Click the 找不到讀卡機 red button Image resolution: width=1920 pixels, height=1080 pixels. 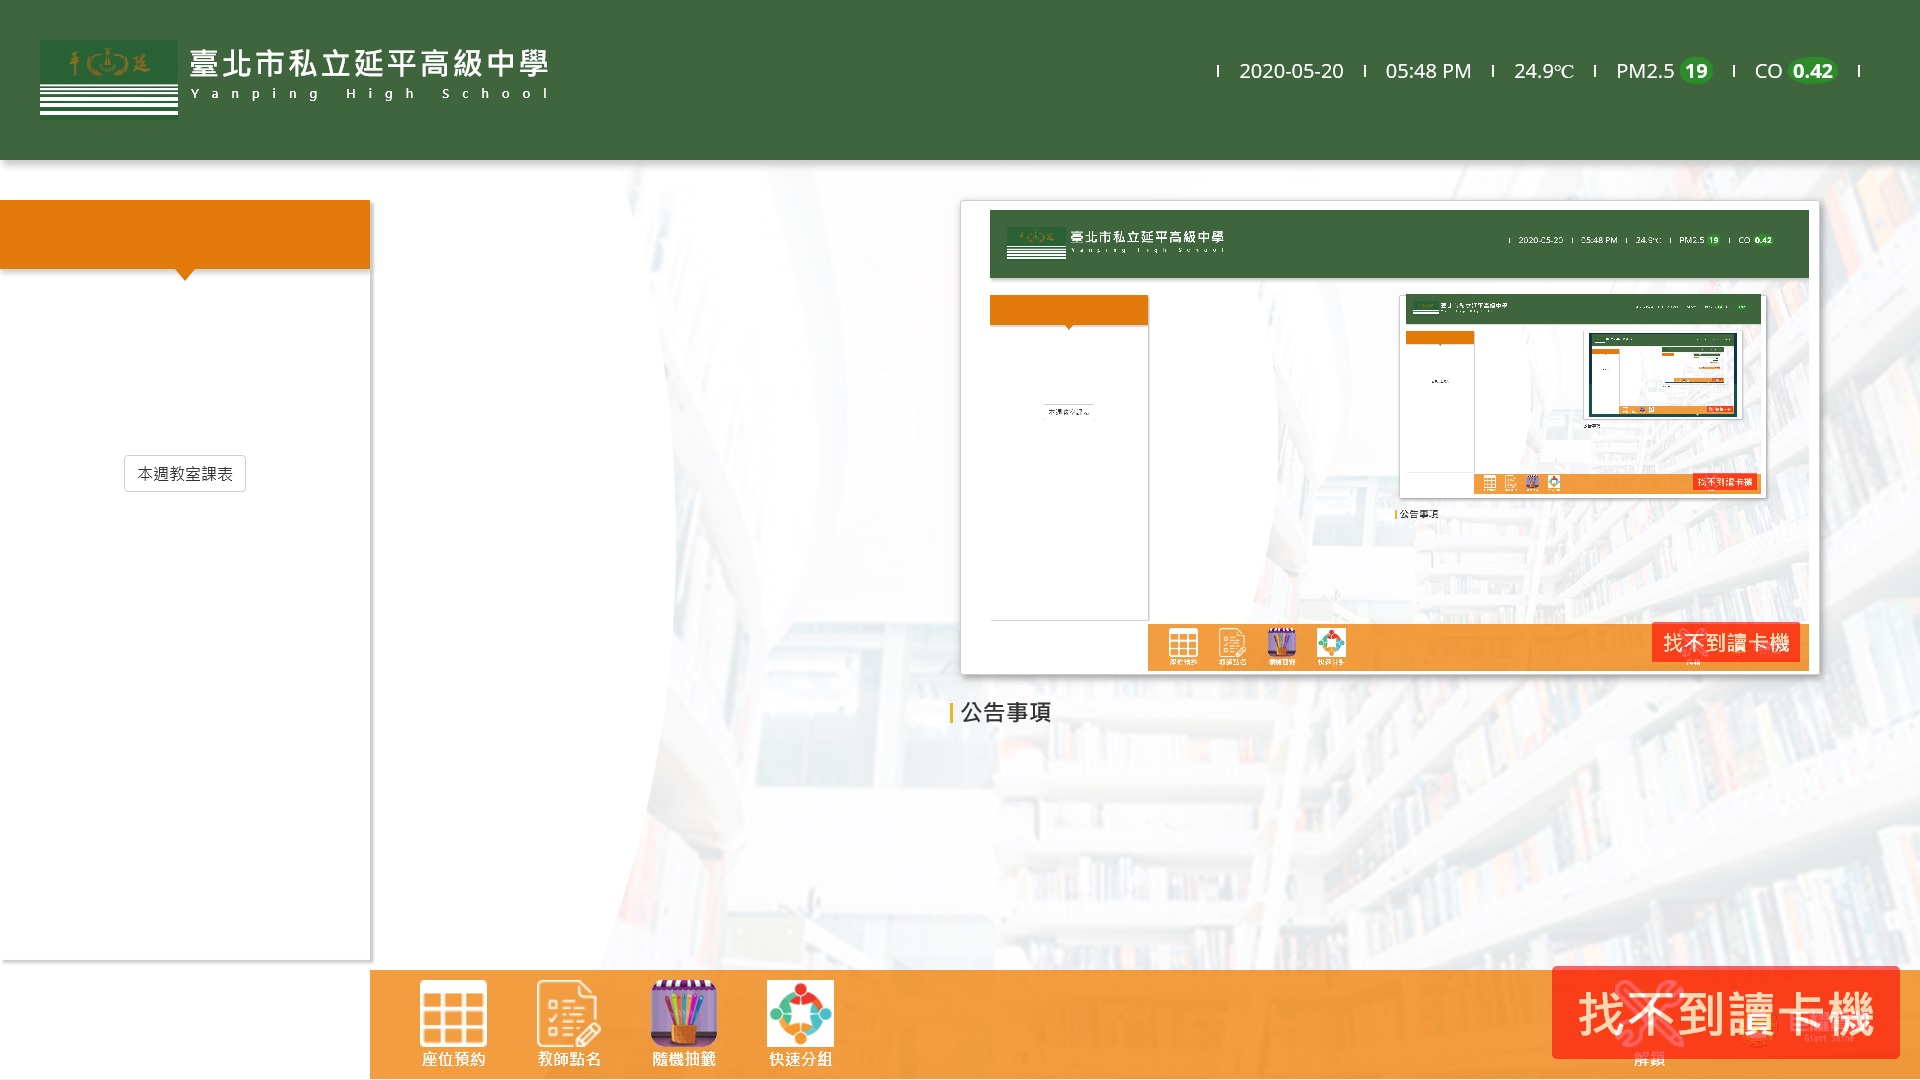click(1725, 1013)
